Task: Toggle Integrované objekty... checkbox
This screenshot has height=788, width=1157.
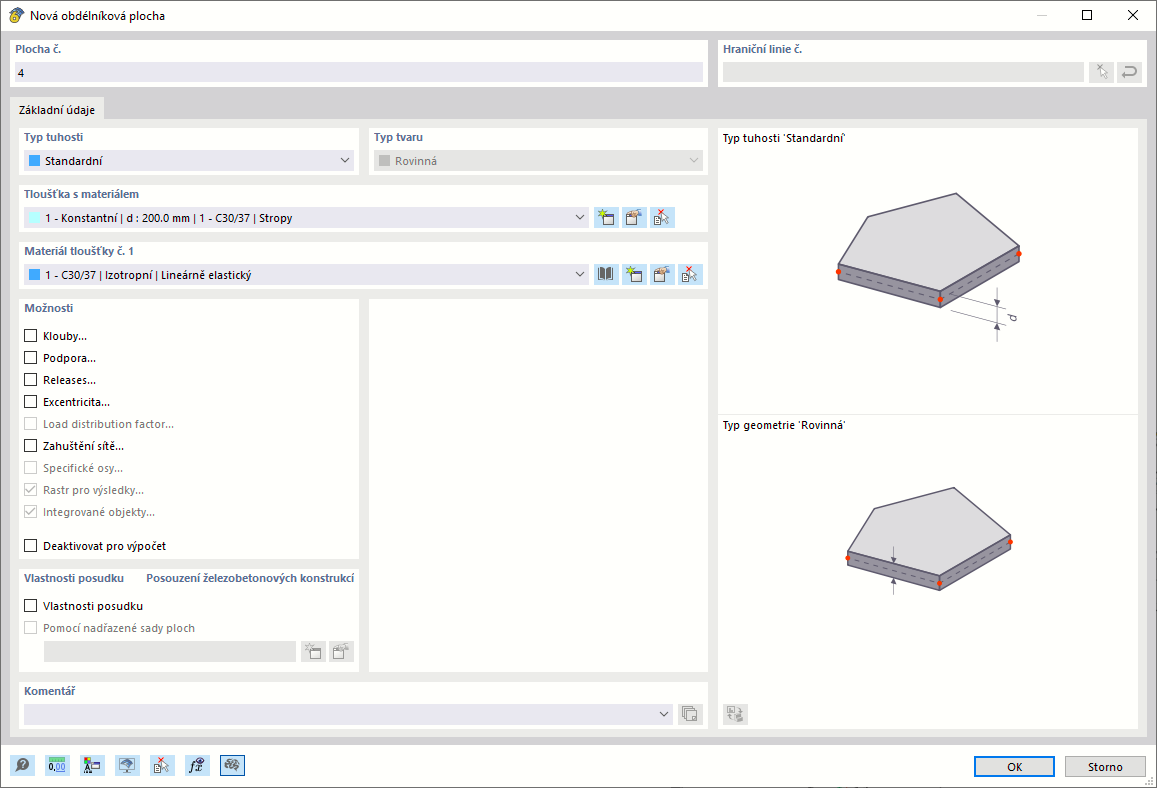Action: tap(30, 512)
